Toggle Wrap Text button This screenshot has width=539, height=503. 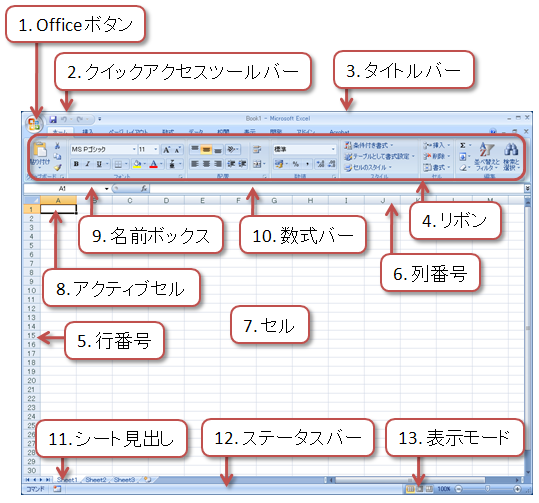tap(257, 149)
